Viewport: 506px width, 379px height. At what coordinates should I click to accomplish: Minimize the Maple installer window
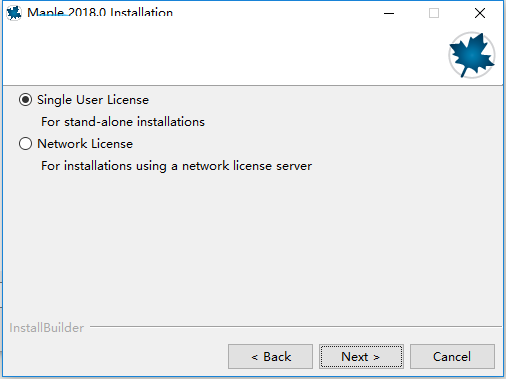pyautogui.click(x=389, y=13)
